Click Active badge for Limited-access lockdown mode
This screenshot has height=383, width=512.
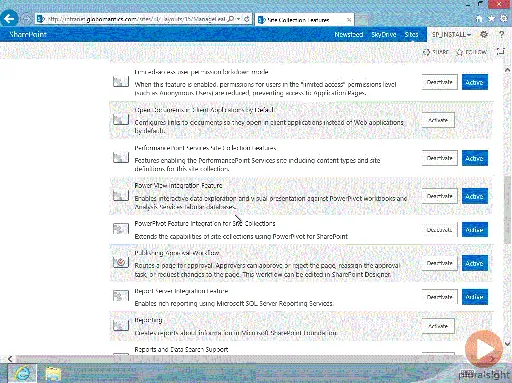point(475,82)
